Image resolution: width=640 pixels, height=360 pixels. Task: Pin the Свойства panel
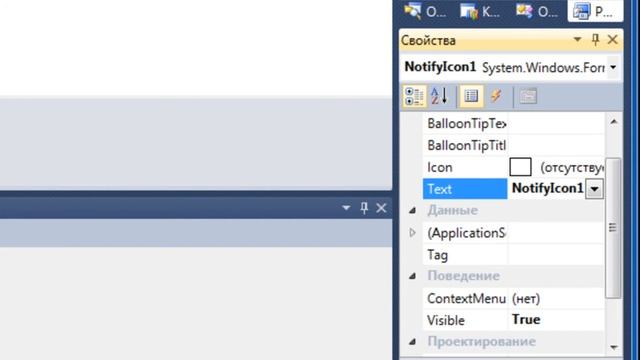tap(596, 40)
